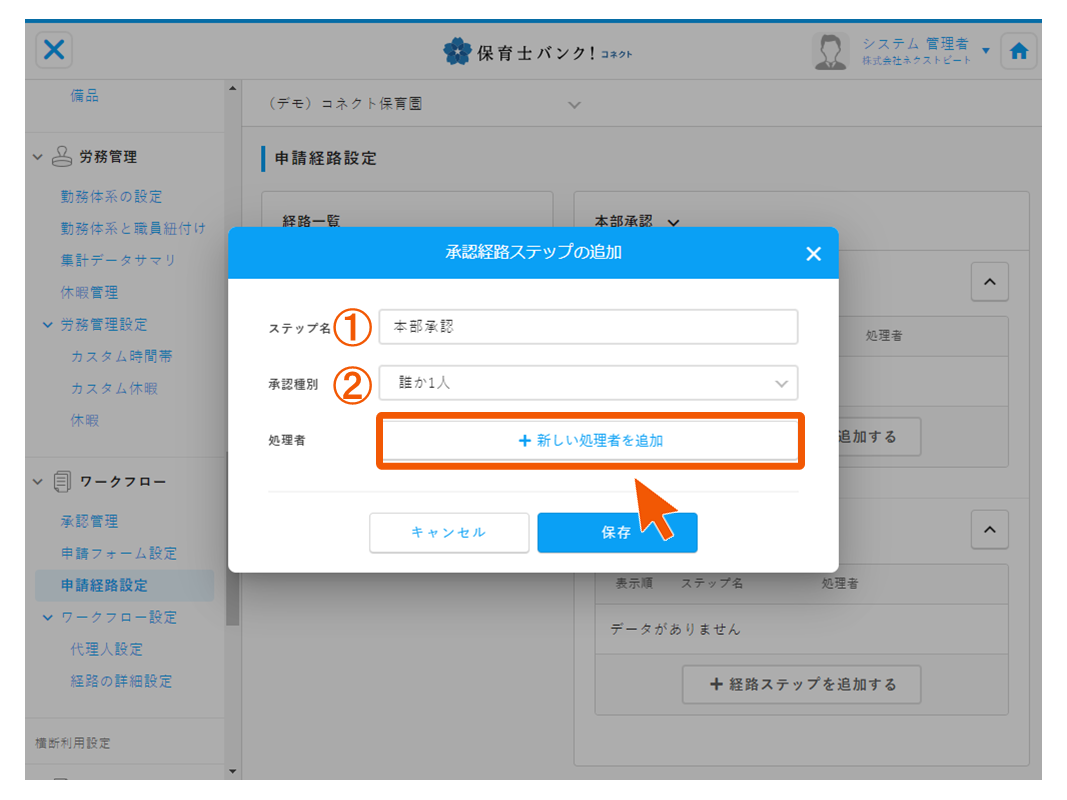Click the sidebar scroll down arrow

[233, 771]
